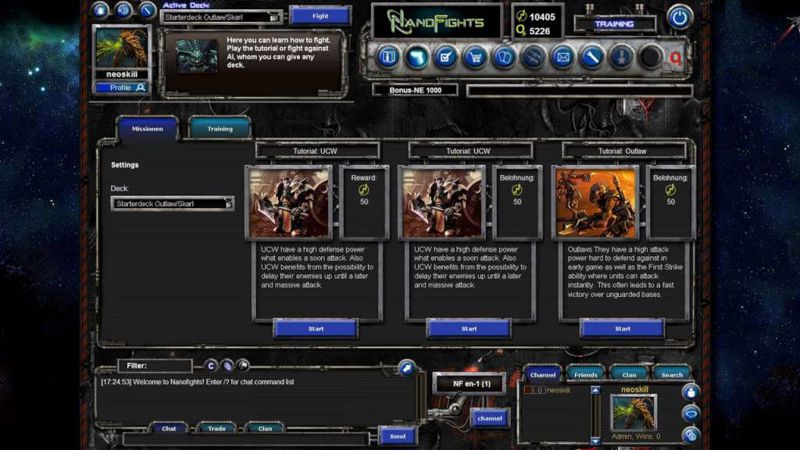Click the first round icon above the avatar
The image size is (800, 450).
coord(101,10)
